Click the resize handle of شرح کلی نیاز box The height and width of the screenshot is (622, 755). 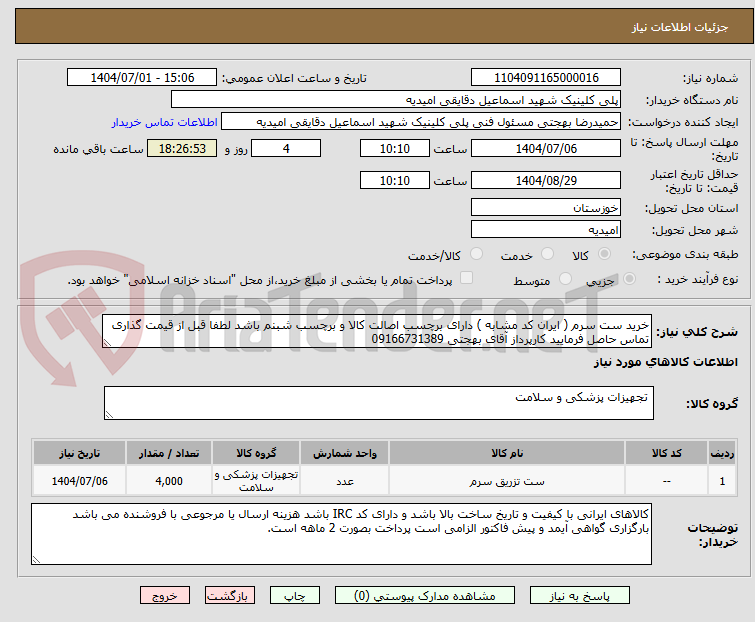(x=107, y=342)
